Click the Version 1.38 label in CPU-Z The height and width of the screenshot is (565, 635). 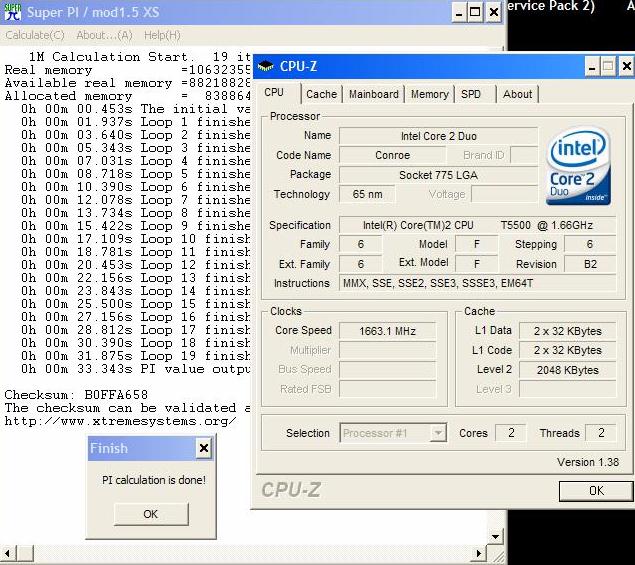(588, 462)
